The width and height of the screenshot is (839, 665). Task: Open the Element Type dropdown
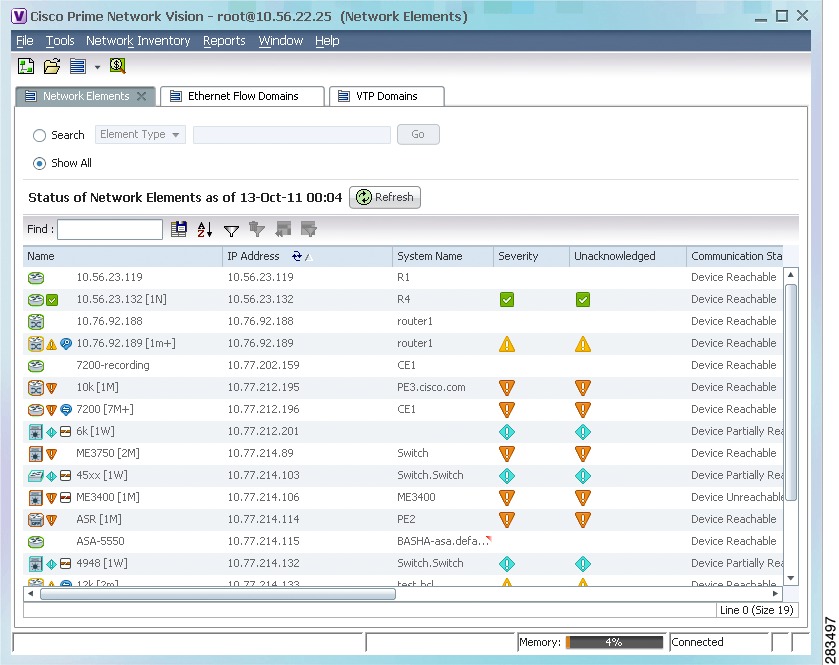point(140,134)
